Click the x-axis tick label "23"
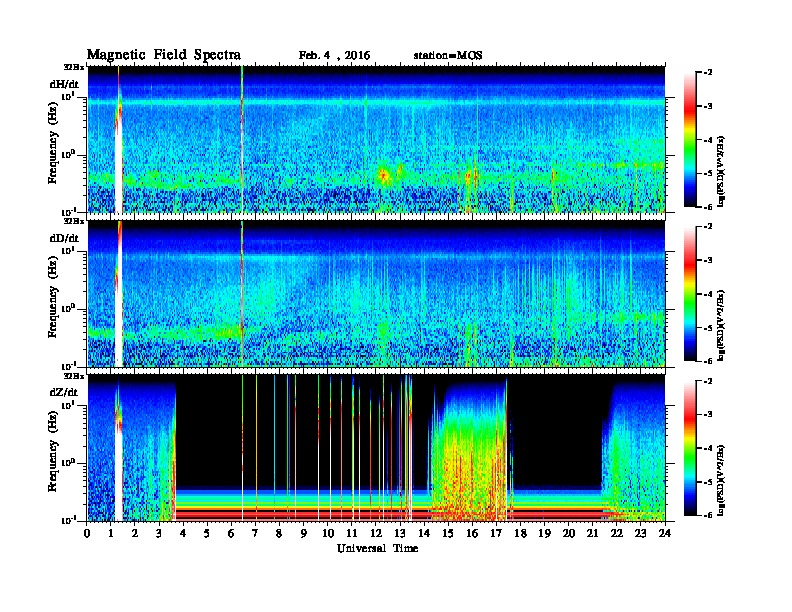Screen dimensions: 792x612 coord(640,533)
